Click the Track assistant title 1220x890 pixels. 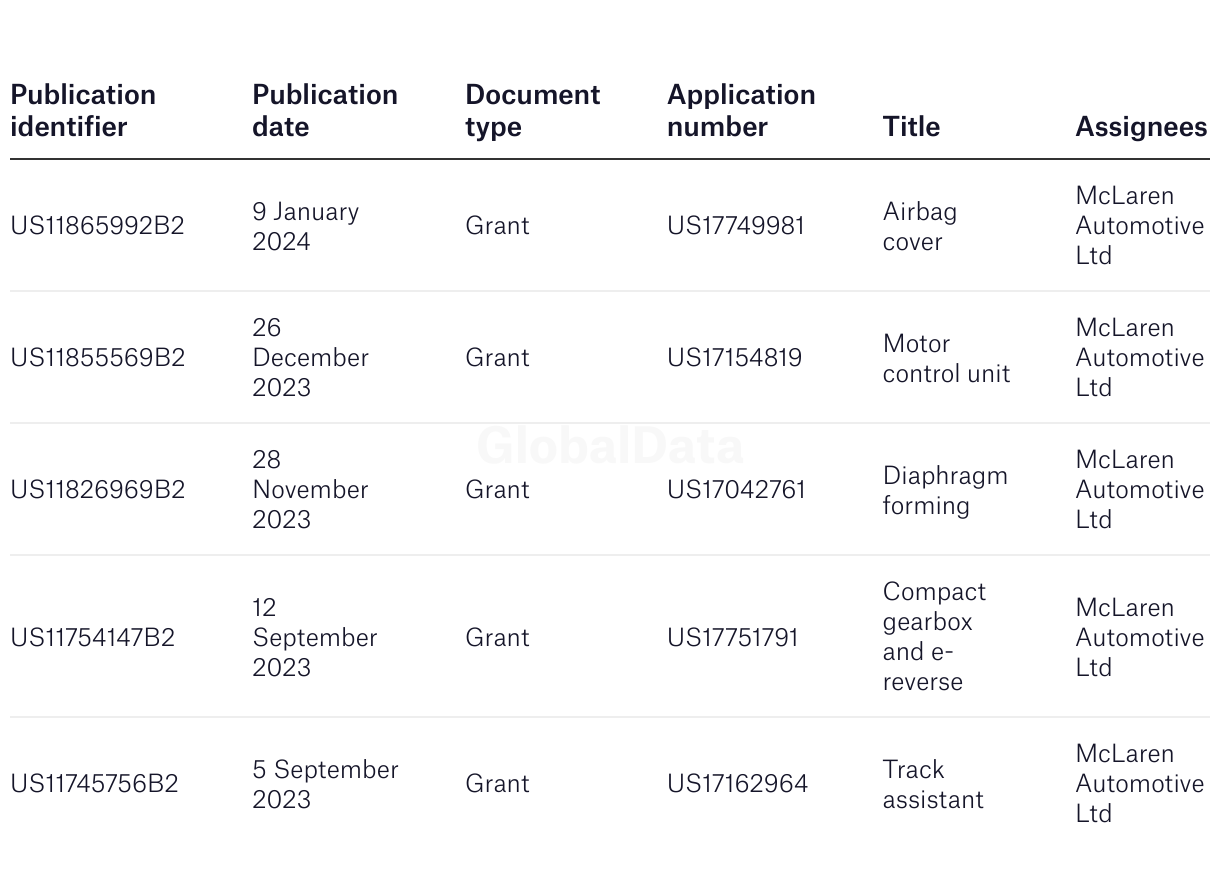(933, 784)
